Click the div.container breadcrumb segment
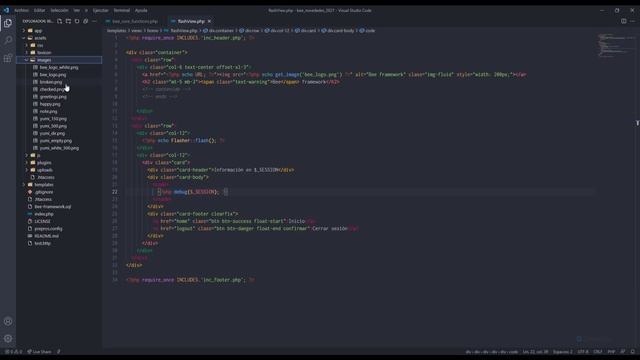This screenshot has width=640, height=360. pyautogui.click(x=218, y=31)
